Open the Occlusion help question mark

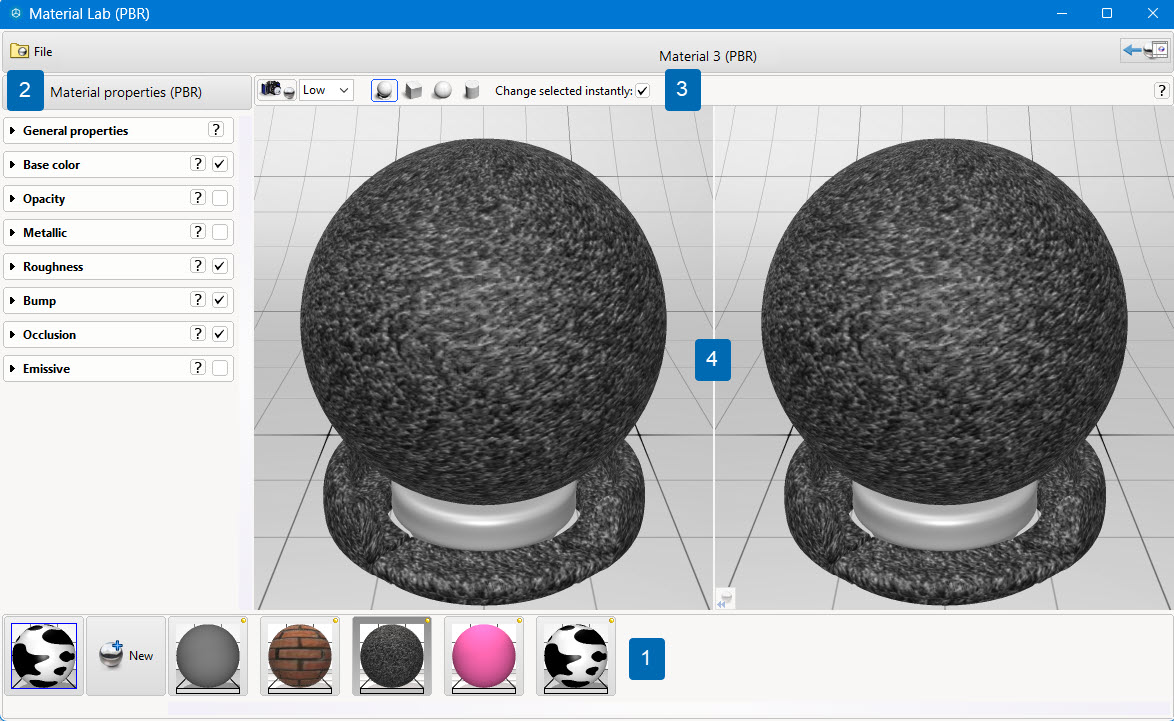(198, 334)
